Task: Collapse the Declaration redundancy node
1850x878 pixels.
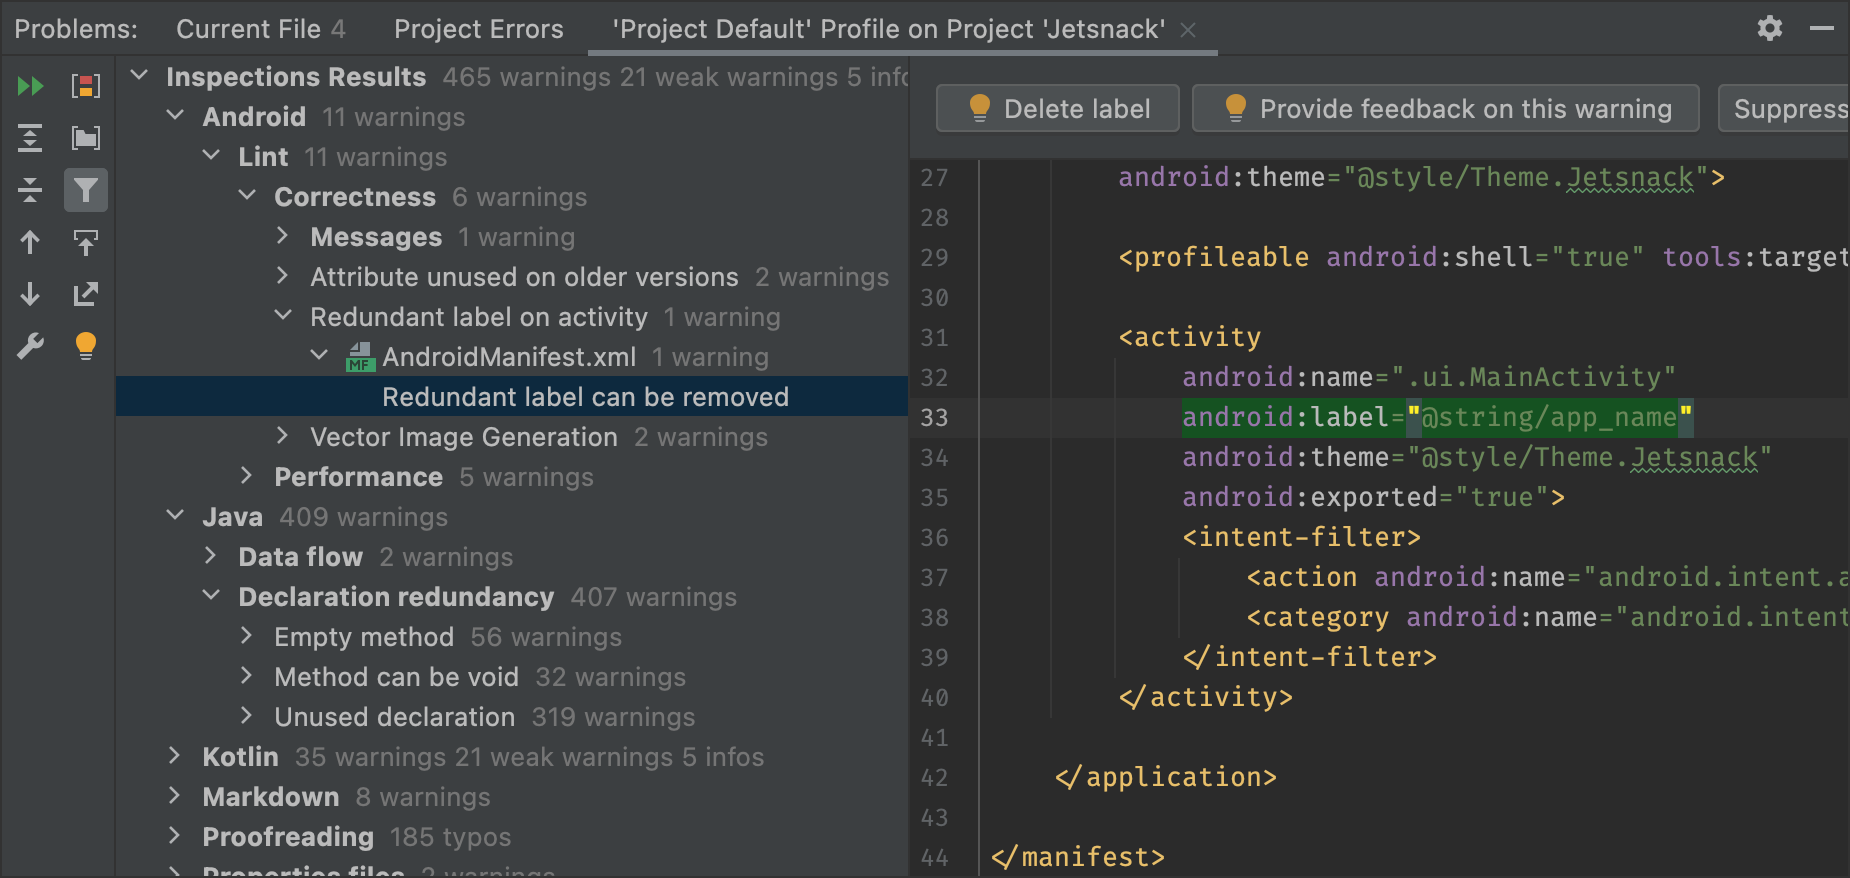Action: (211, 596)
